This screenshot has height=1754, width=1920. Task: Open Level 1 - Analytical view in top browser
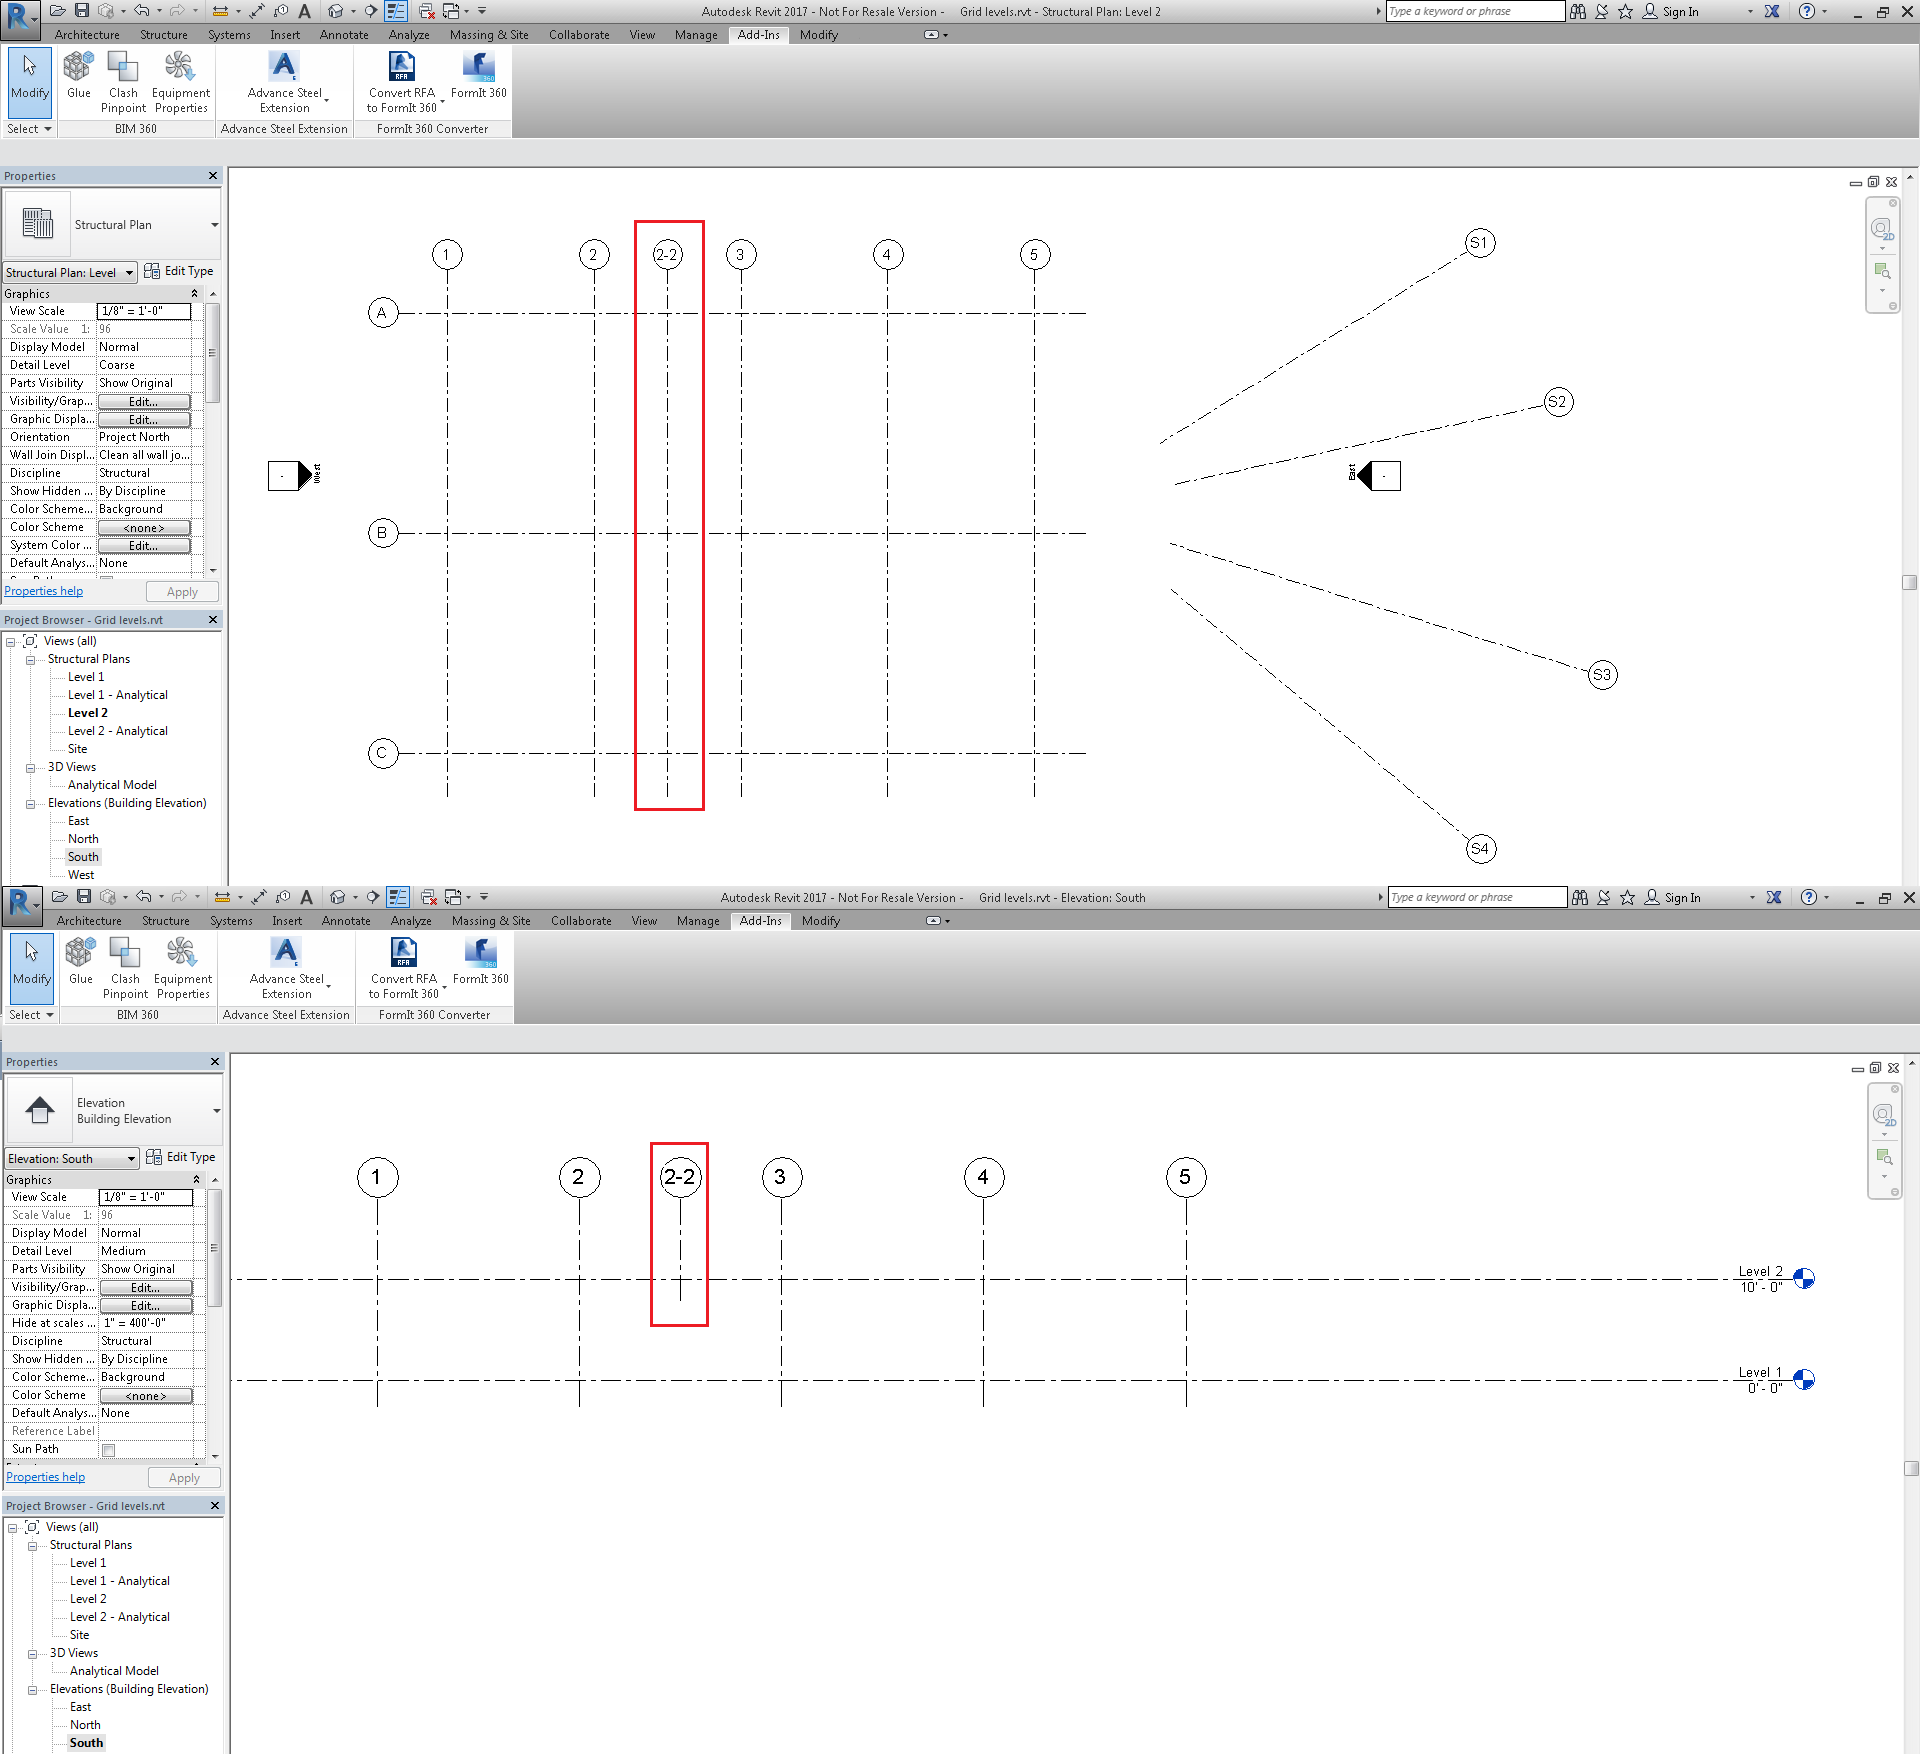pos(117,695)
